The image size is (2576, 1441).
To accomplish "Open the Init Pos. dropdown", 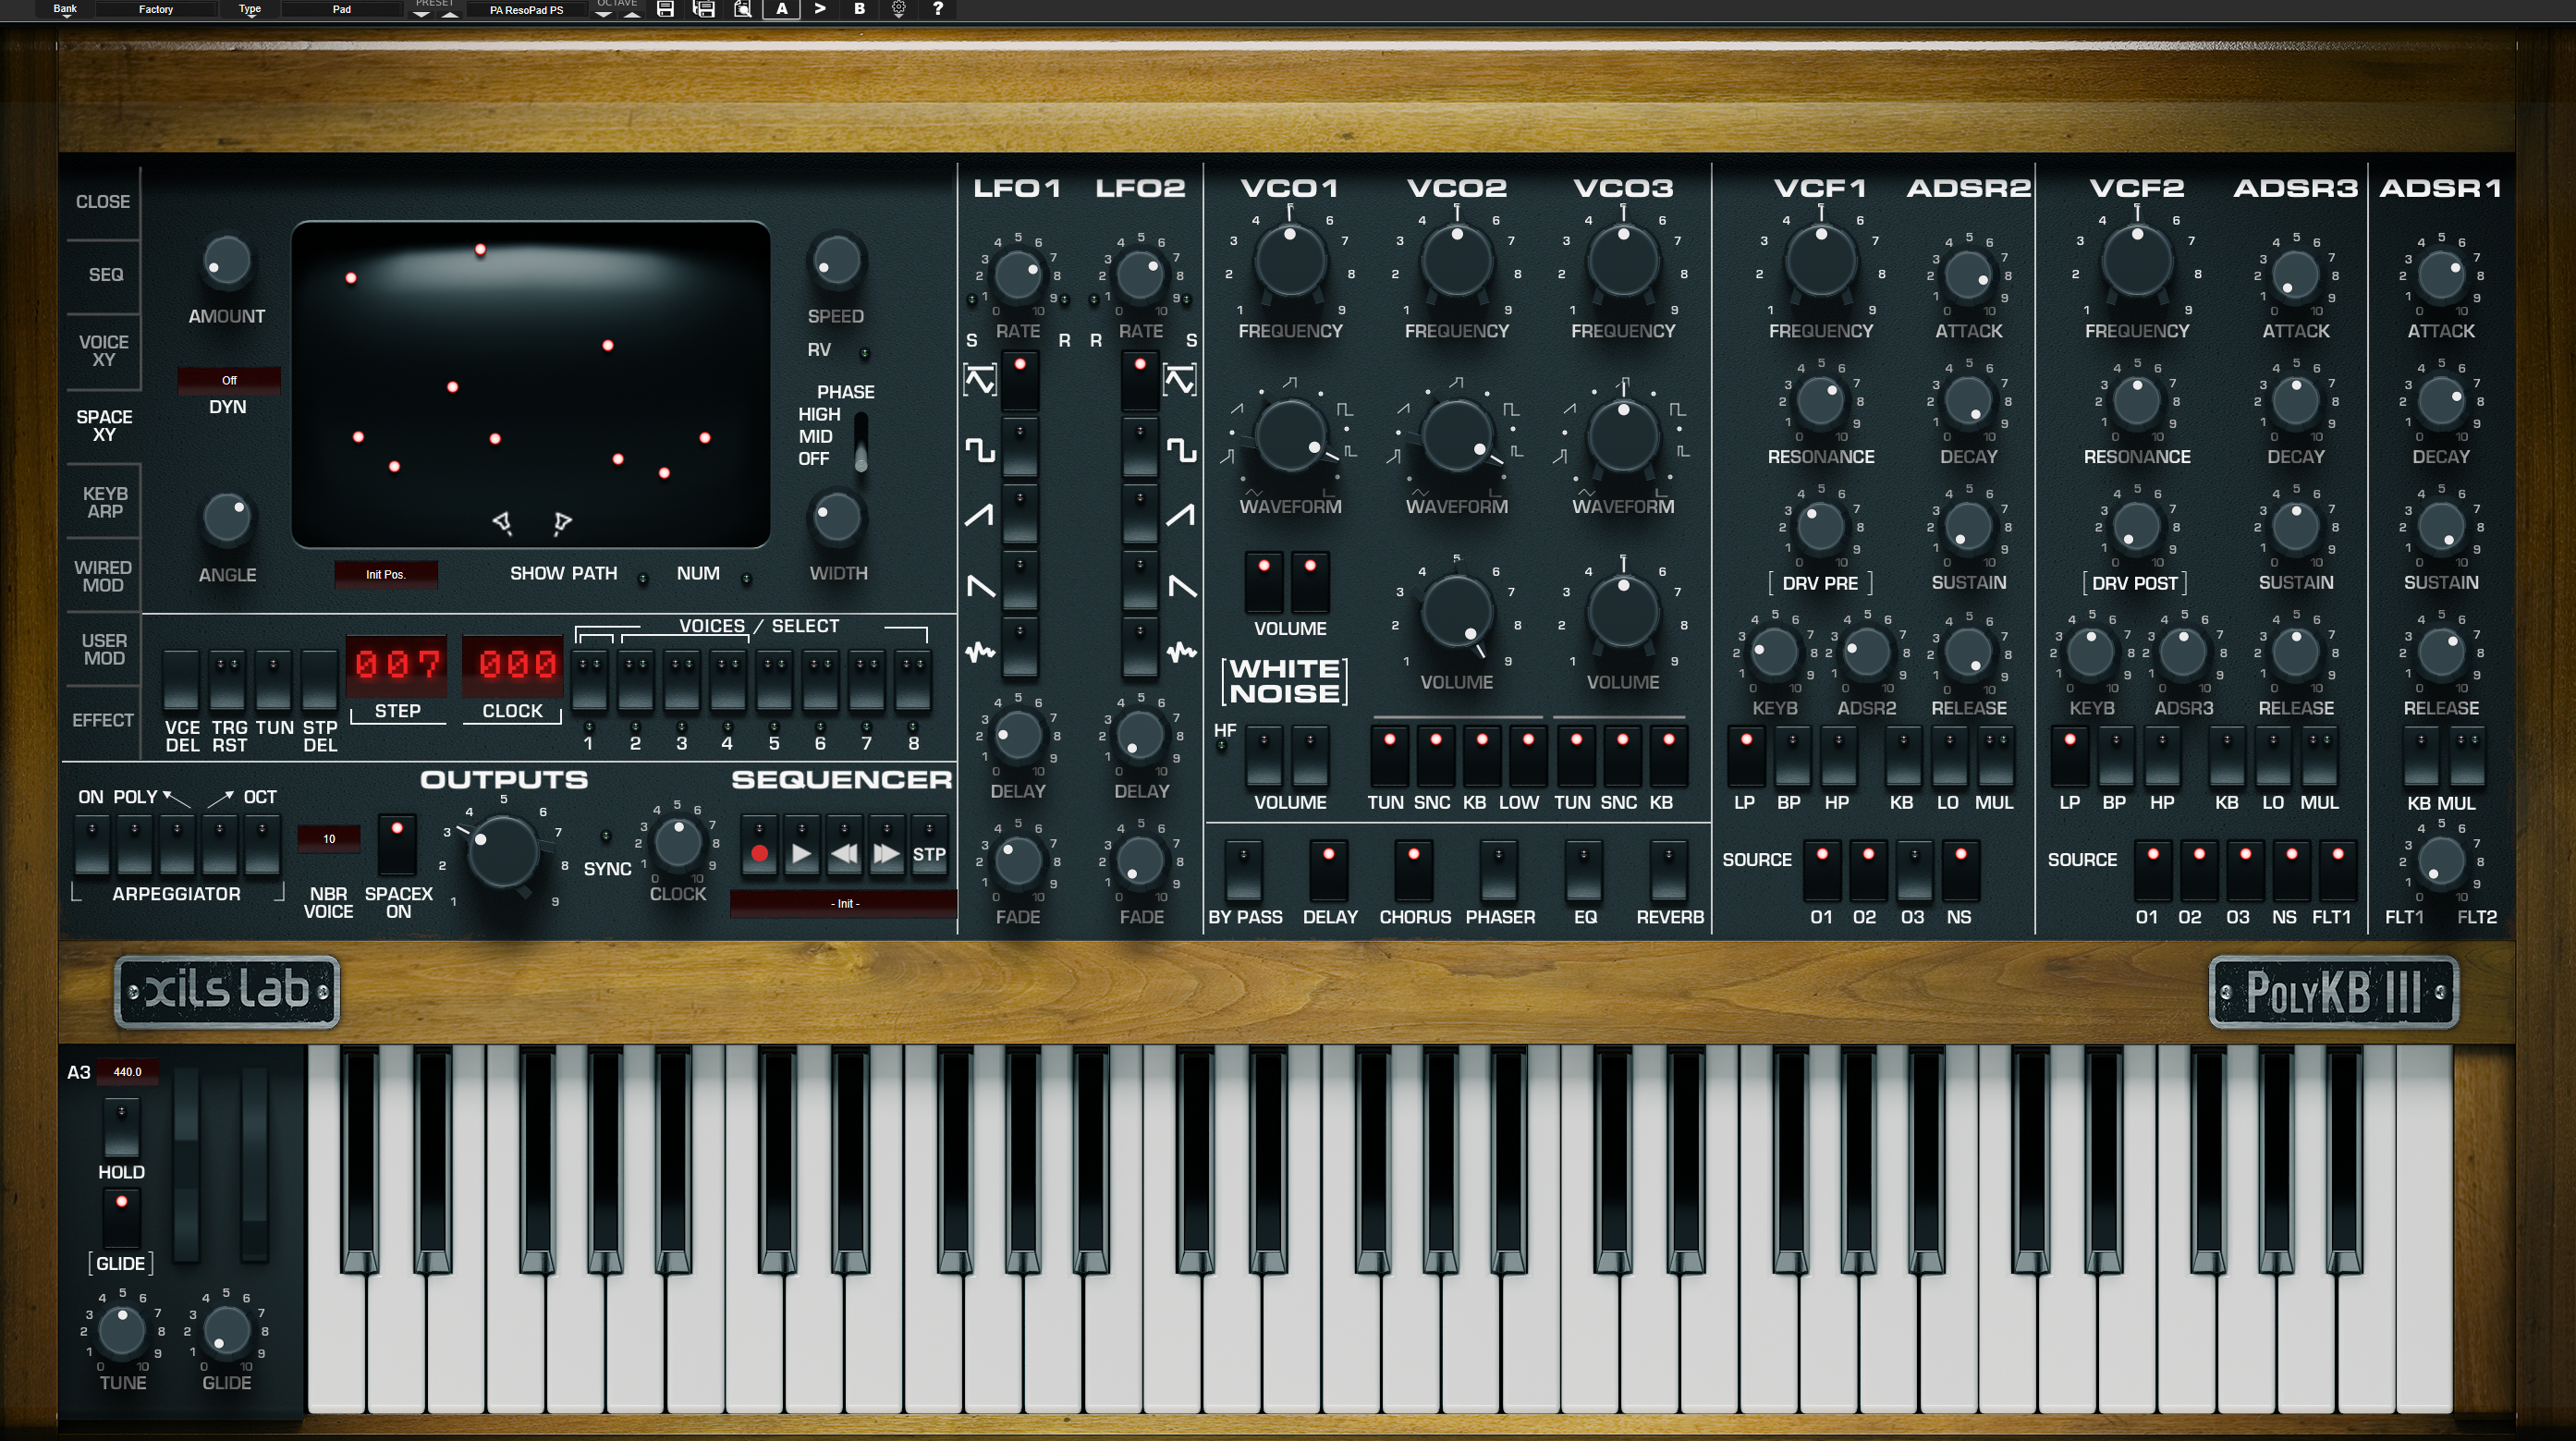I will click(385, 574).
